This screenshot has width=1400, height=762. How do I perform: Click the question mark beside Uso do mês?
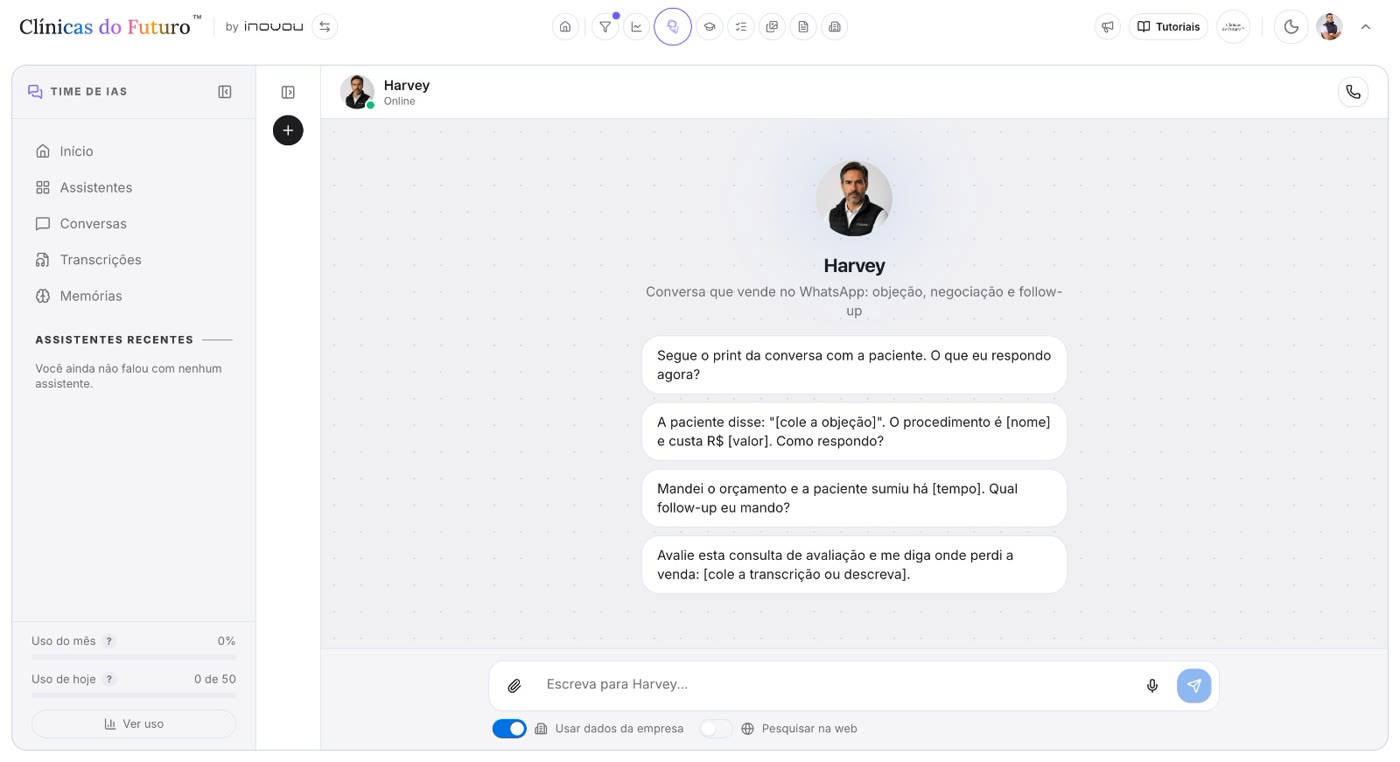(x=110, y=641)
